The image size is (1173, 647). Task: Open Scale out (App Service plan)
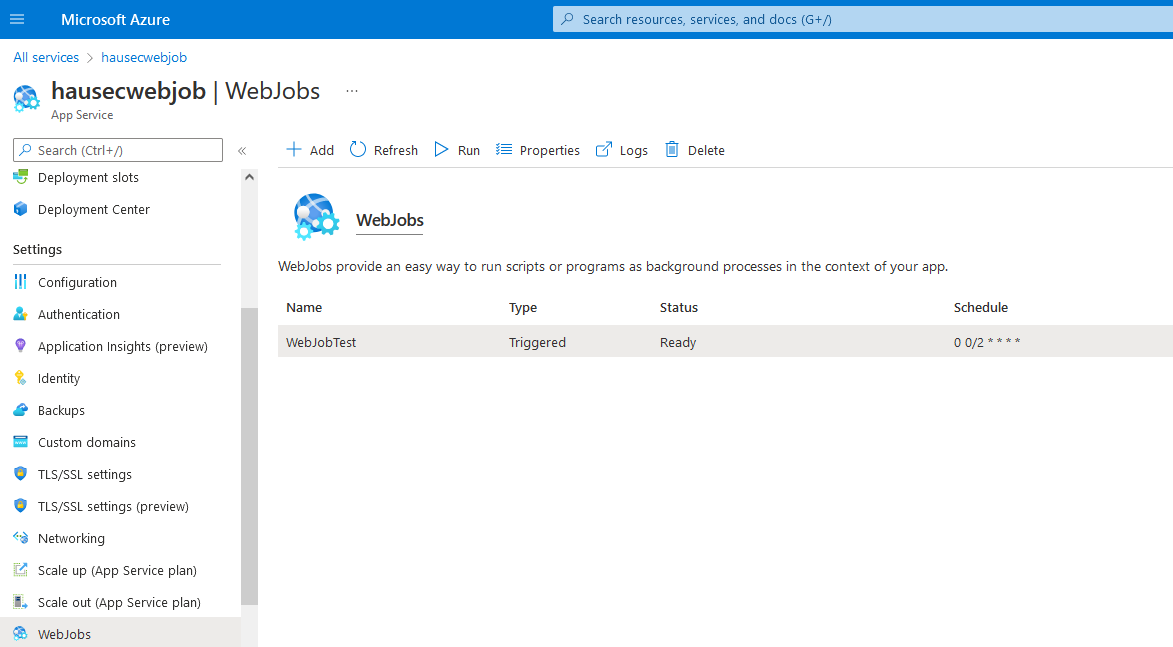119,602
